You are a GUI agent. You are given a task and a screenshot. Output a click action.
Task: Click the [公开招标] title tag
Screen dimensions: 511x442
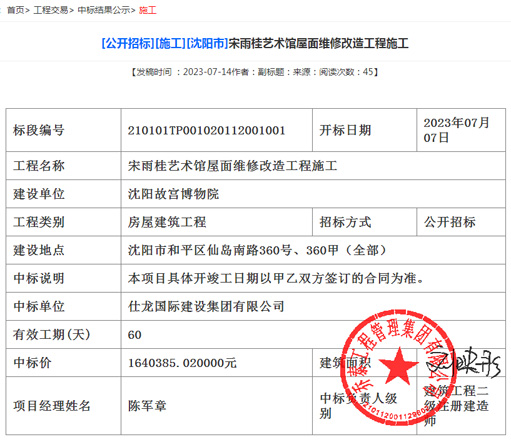(128, 43)
